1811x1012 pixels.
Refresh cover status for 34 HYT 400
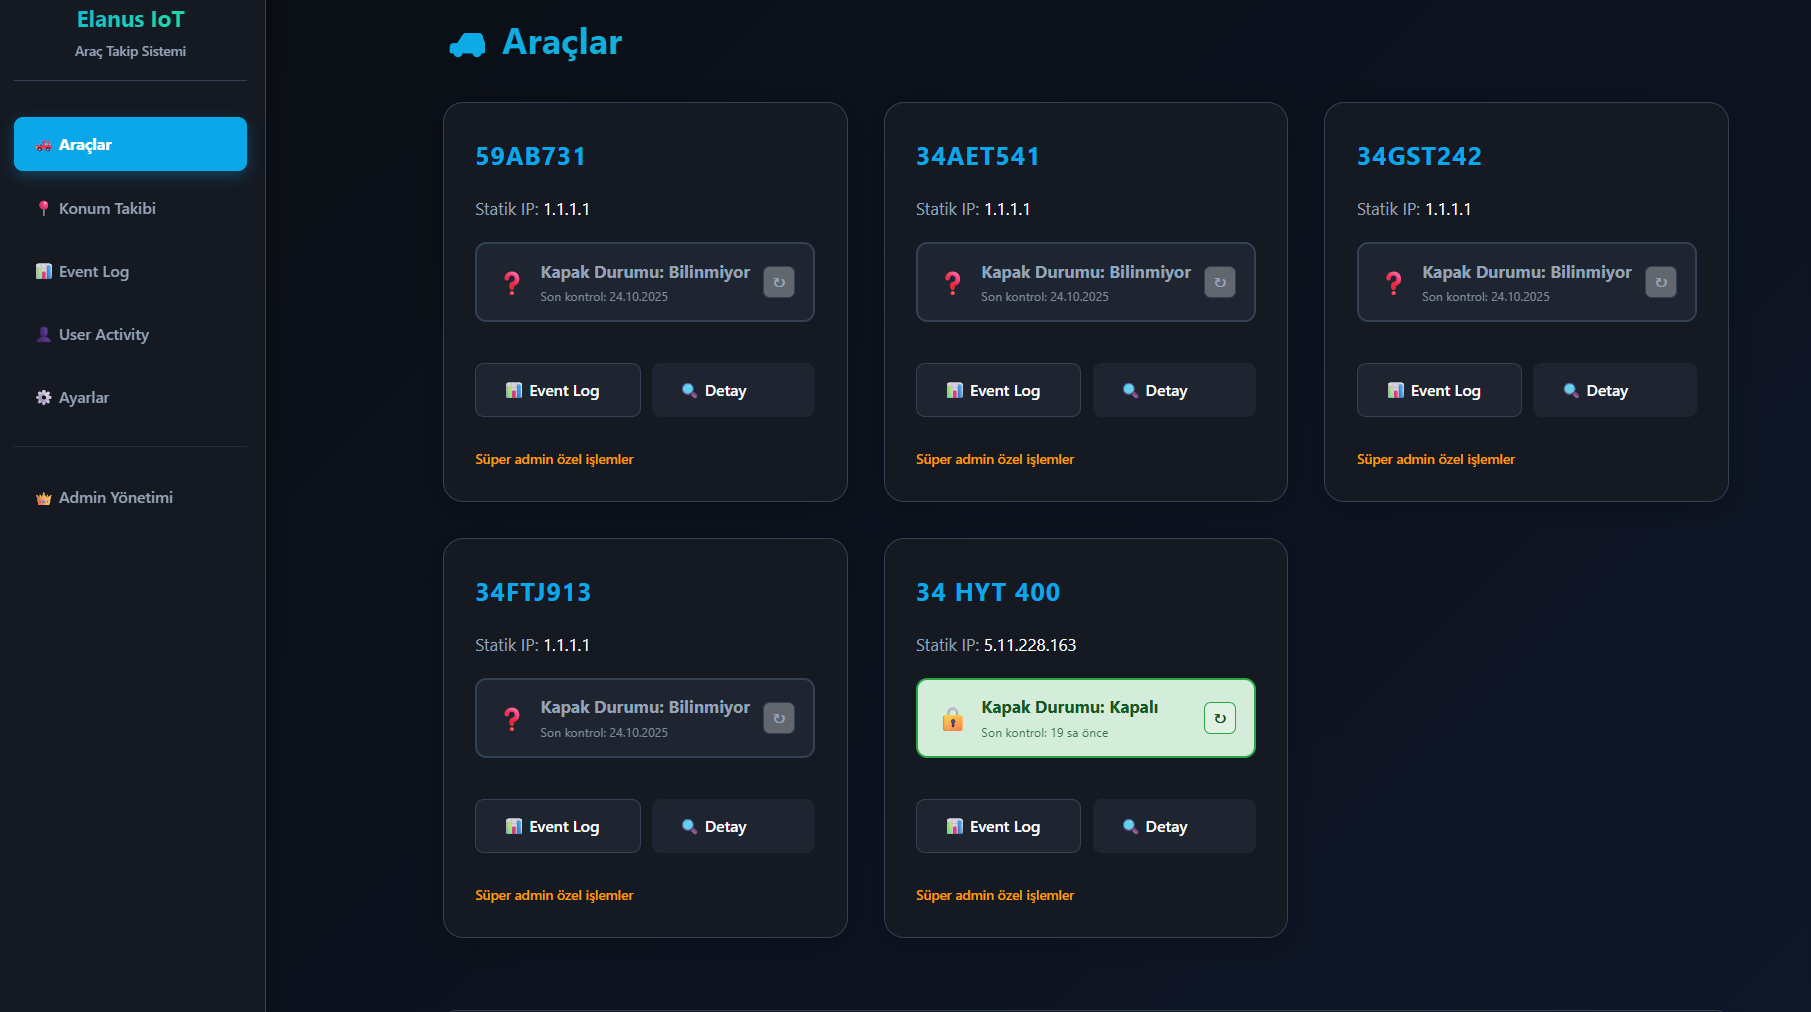coord(1219,718)
